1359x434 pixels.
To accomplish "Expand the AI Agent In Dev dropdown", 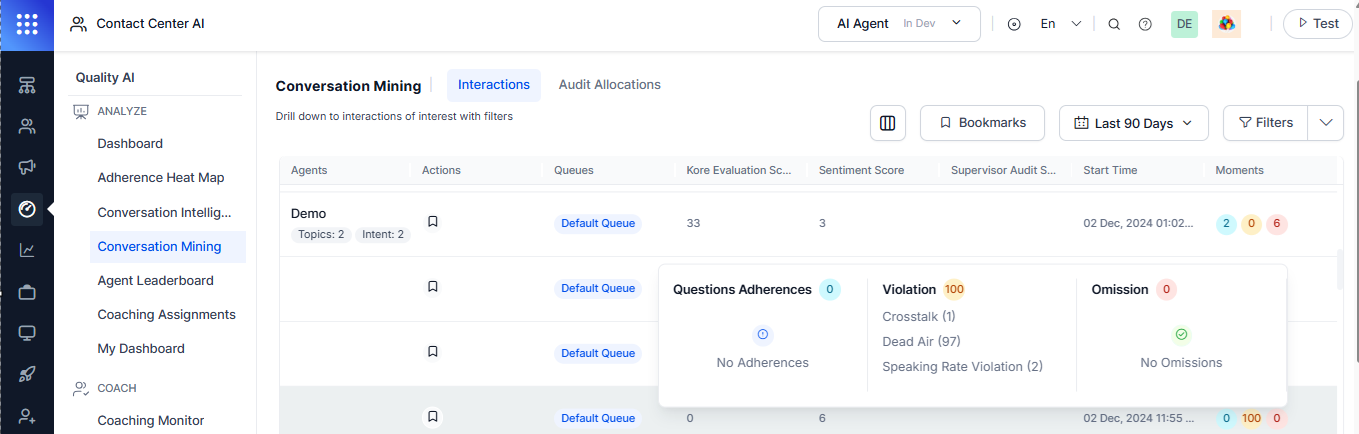I will [x=899, y=24].
